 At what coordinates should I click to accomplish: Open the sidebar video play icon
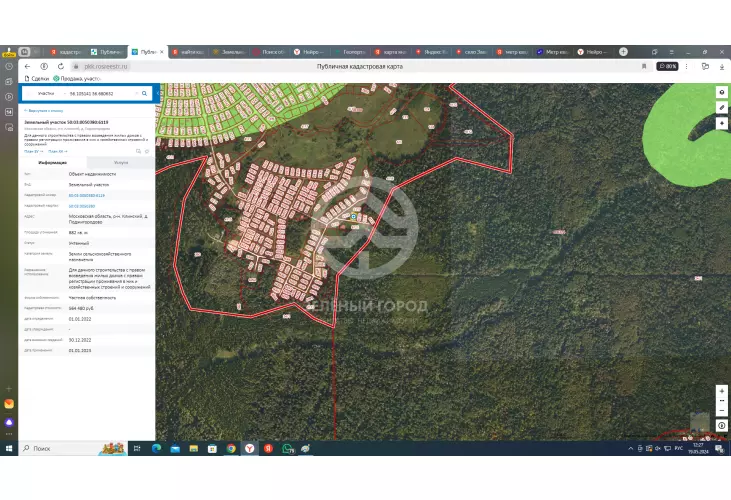coord(9,97)
